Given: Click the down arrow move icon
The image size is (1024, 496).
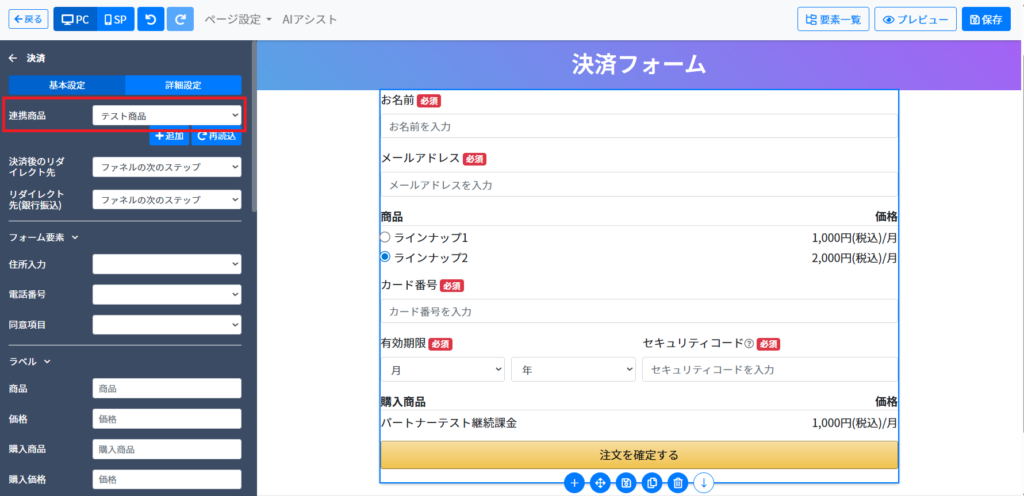Looking at the screenshot, I should (704, 483).
